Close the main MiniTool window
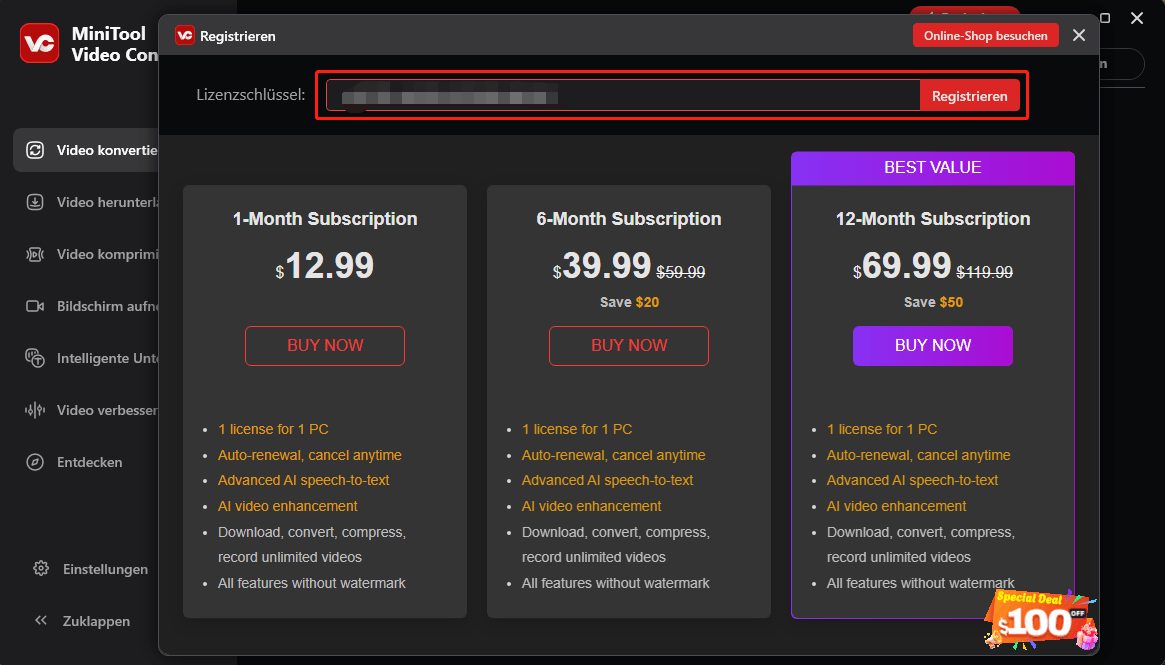The image size is (1165, 665). coord(1137,18)
